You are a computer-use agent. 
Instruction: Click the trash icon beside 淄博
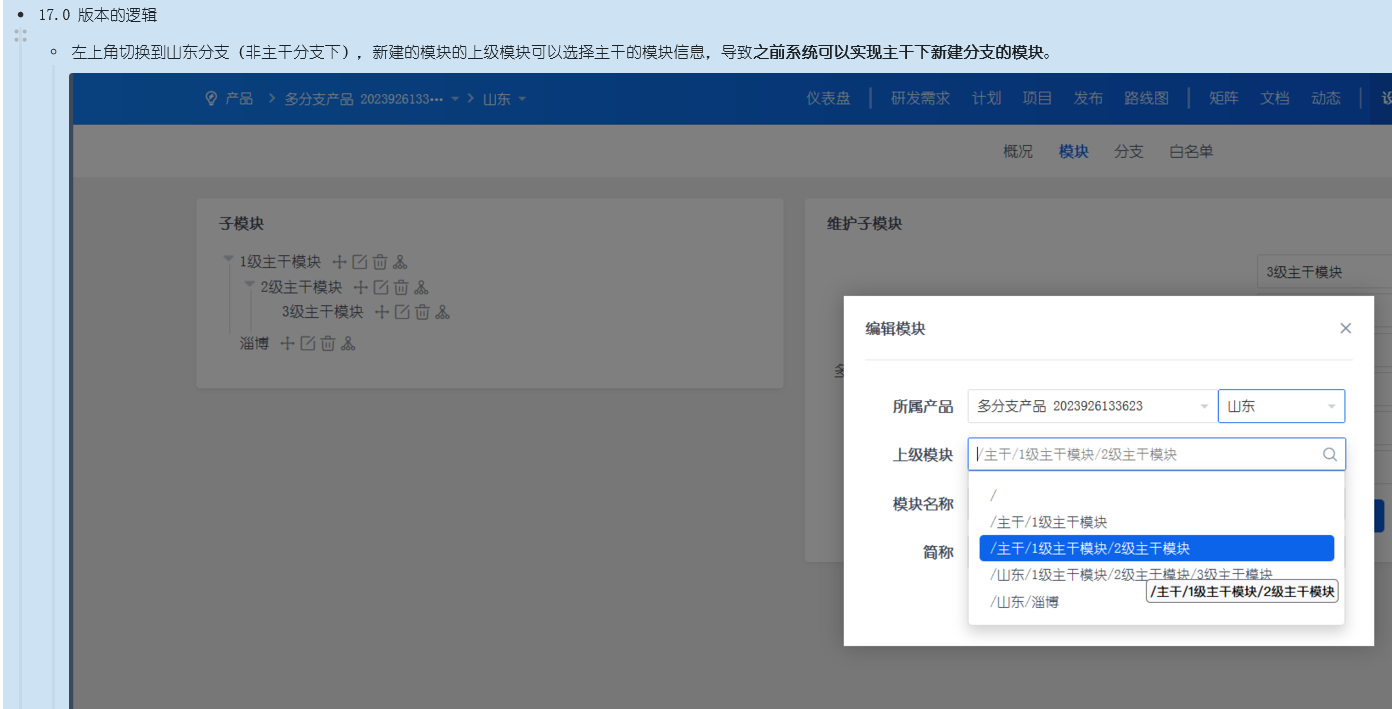click(328, 344)
